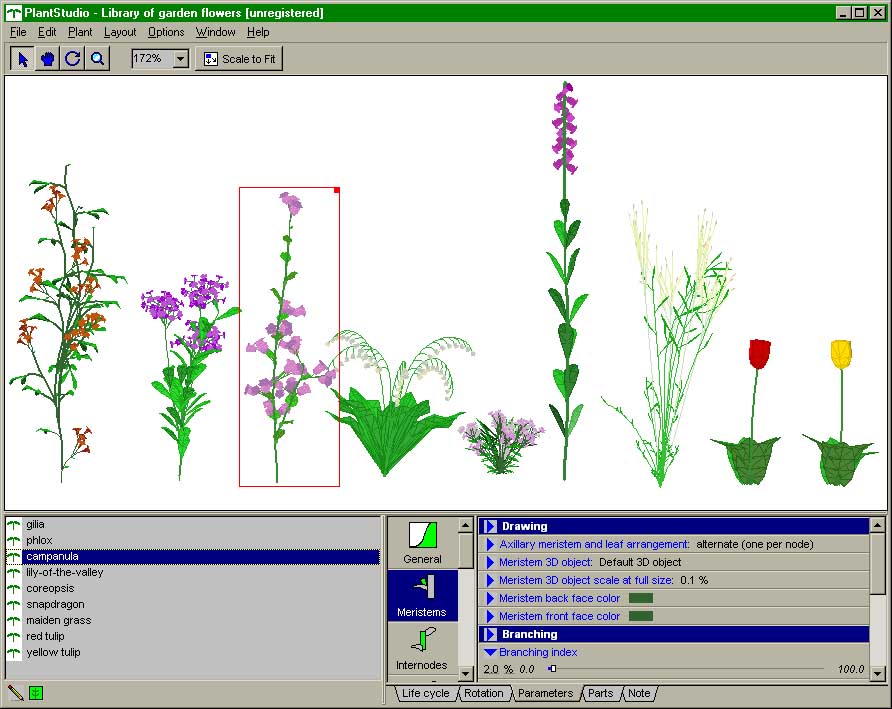Switch to the Parts tab

pos(601,693)
